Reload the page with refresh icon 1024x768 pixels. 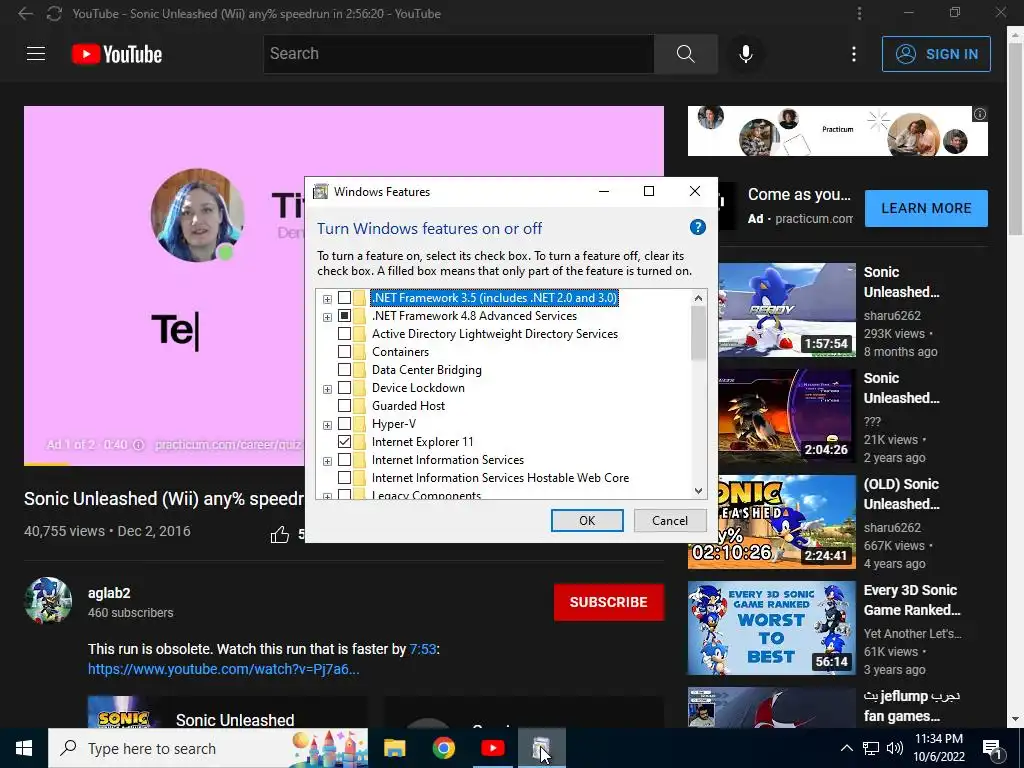click(x=54, y=13)
